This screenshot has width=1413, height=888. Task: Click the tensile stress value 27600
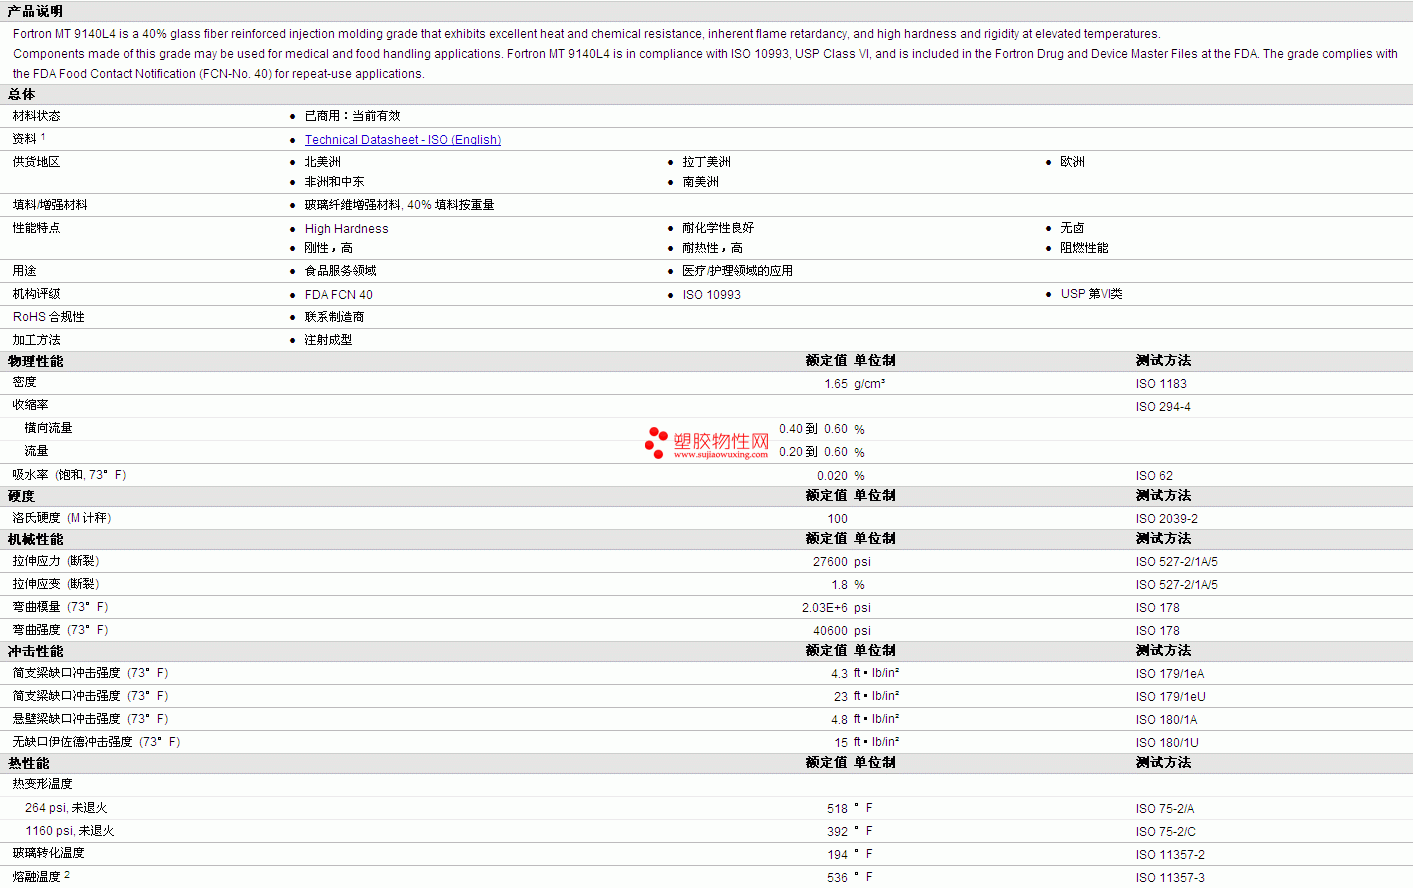(830, 562)
